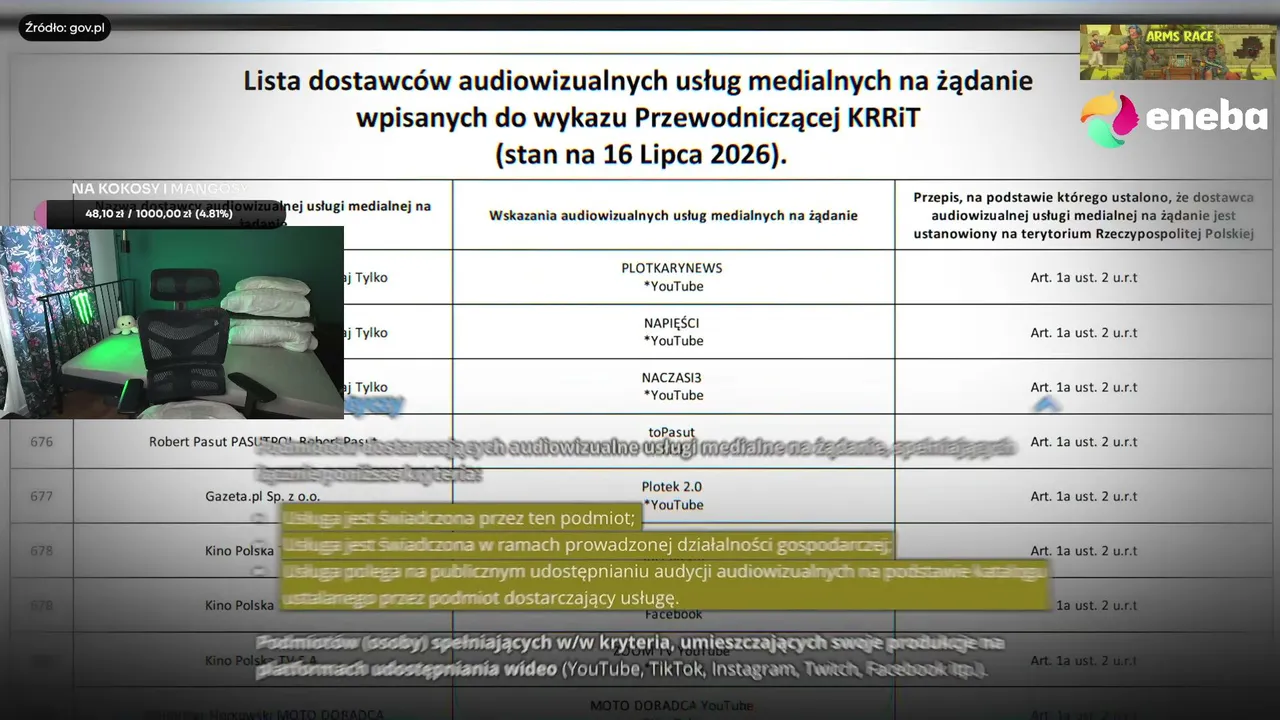Click the 'NA KOKOSY I MANGOSY' goal title
This screenshot has width=1280, height=720.
(x=159, y=188)
